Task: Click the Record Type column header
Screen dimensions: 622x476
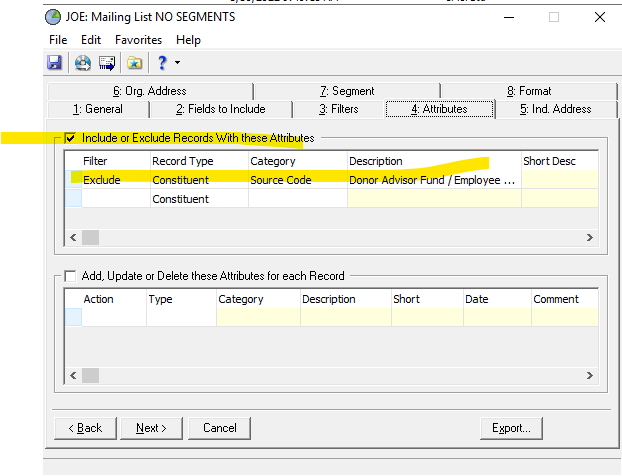Action: click(200, 161)
